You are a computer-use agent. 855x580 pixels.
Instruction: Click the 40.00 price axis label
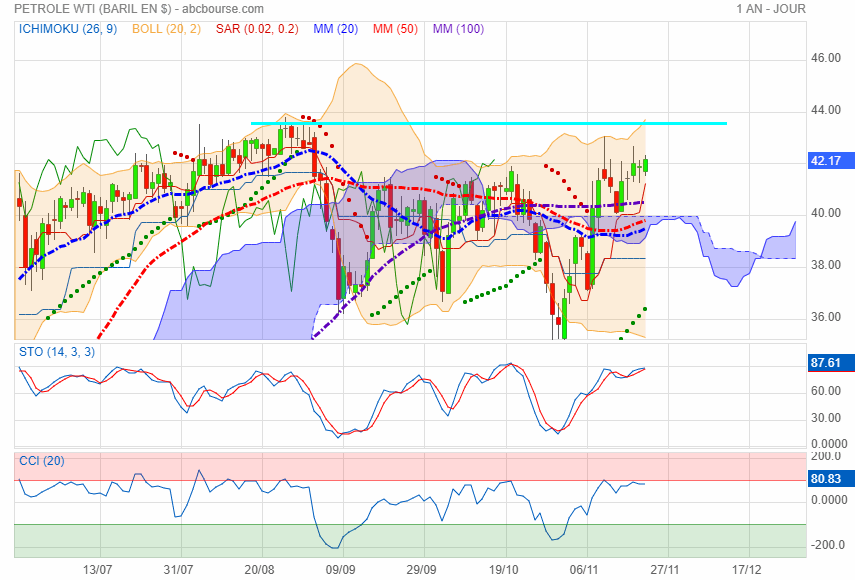[x=826, y=213]
